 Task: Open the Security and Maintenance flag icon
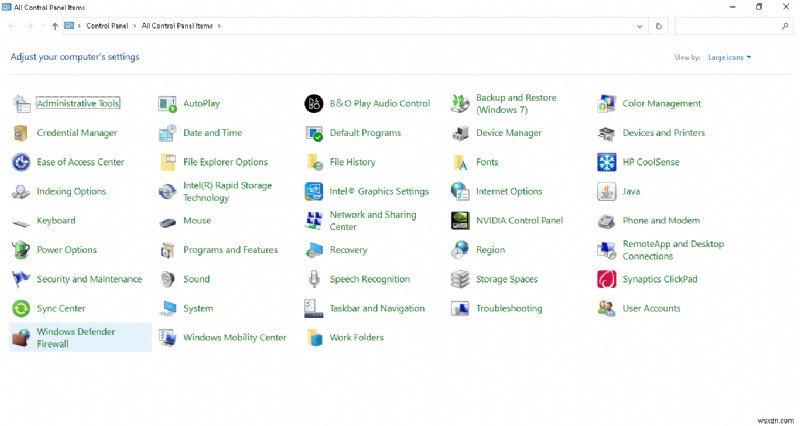click(x=21, y=280)
